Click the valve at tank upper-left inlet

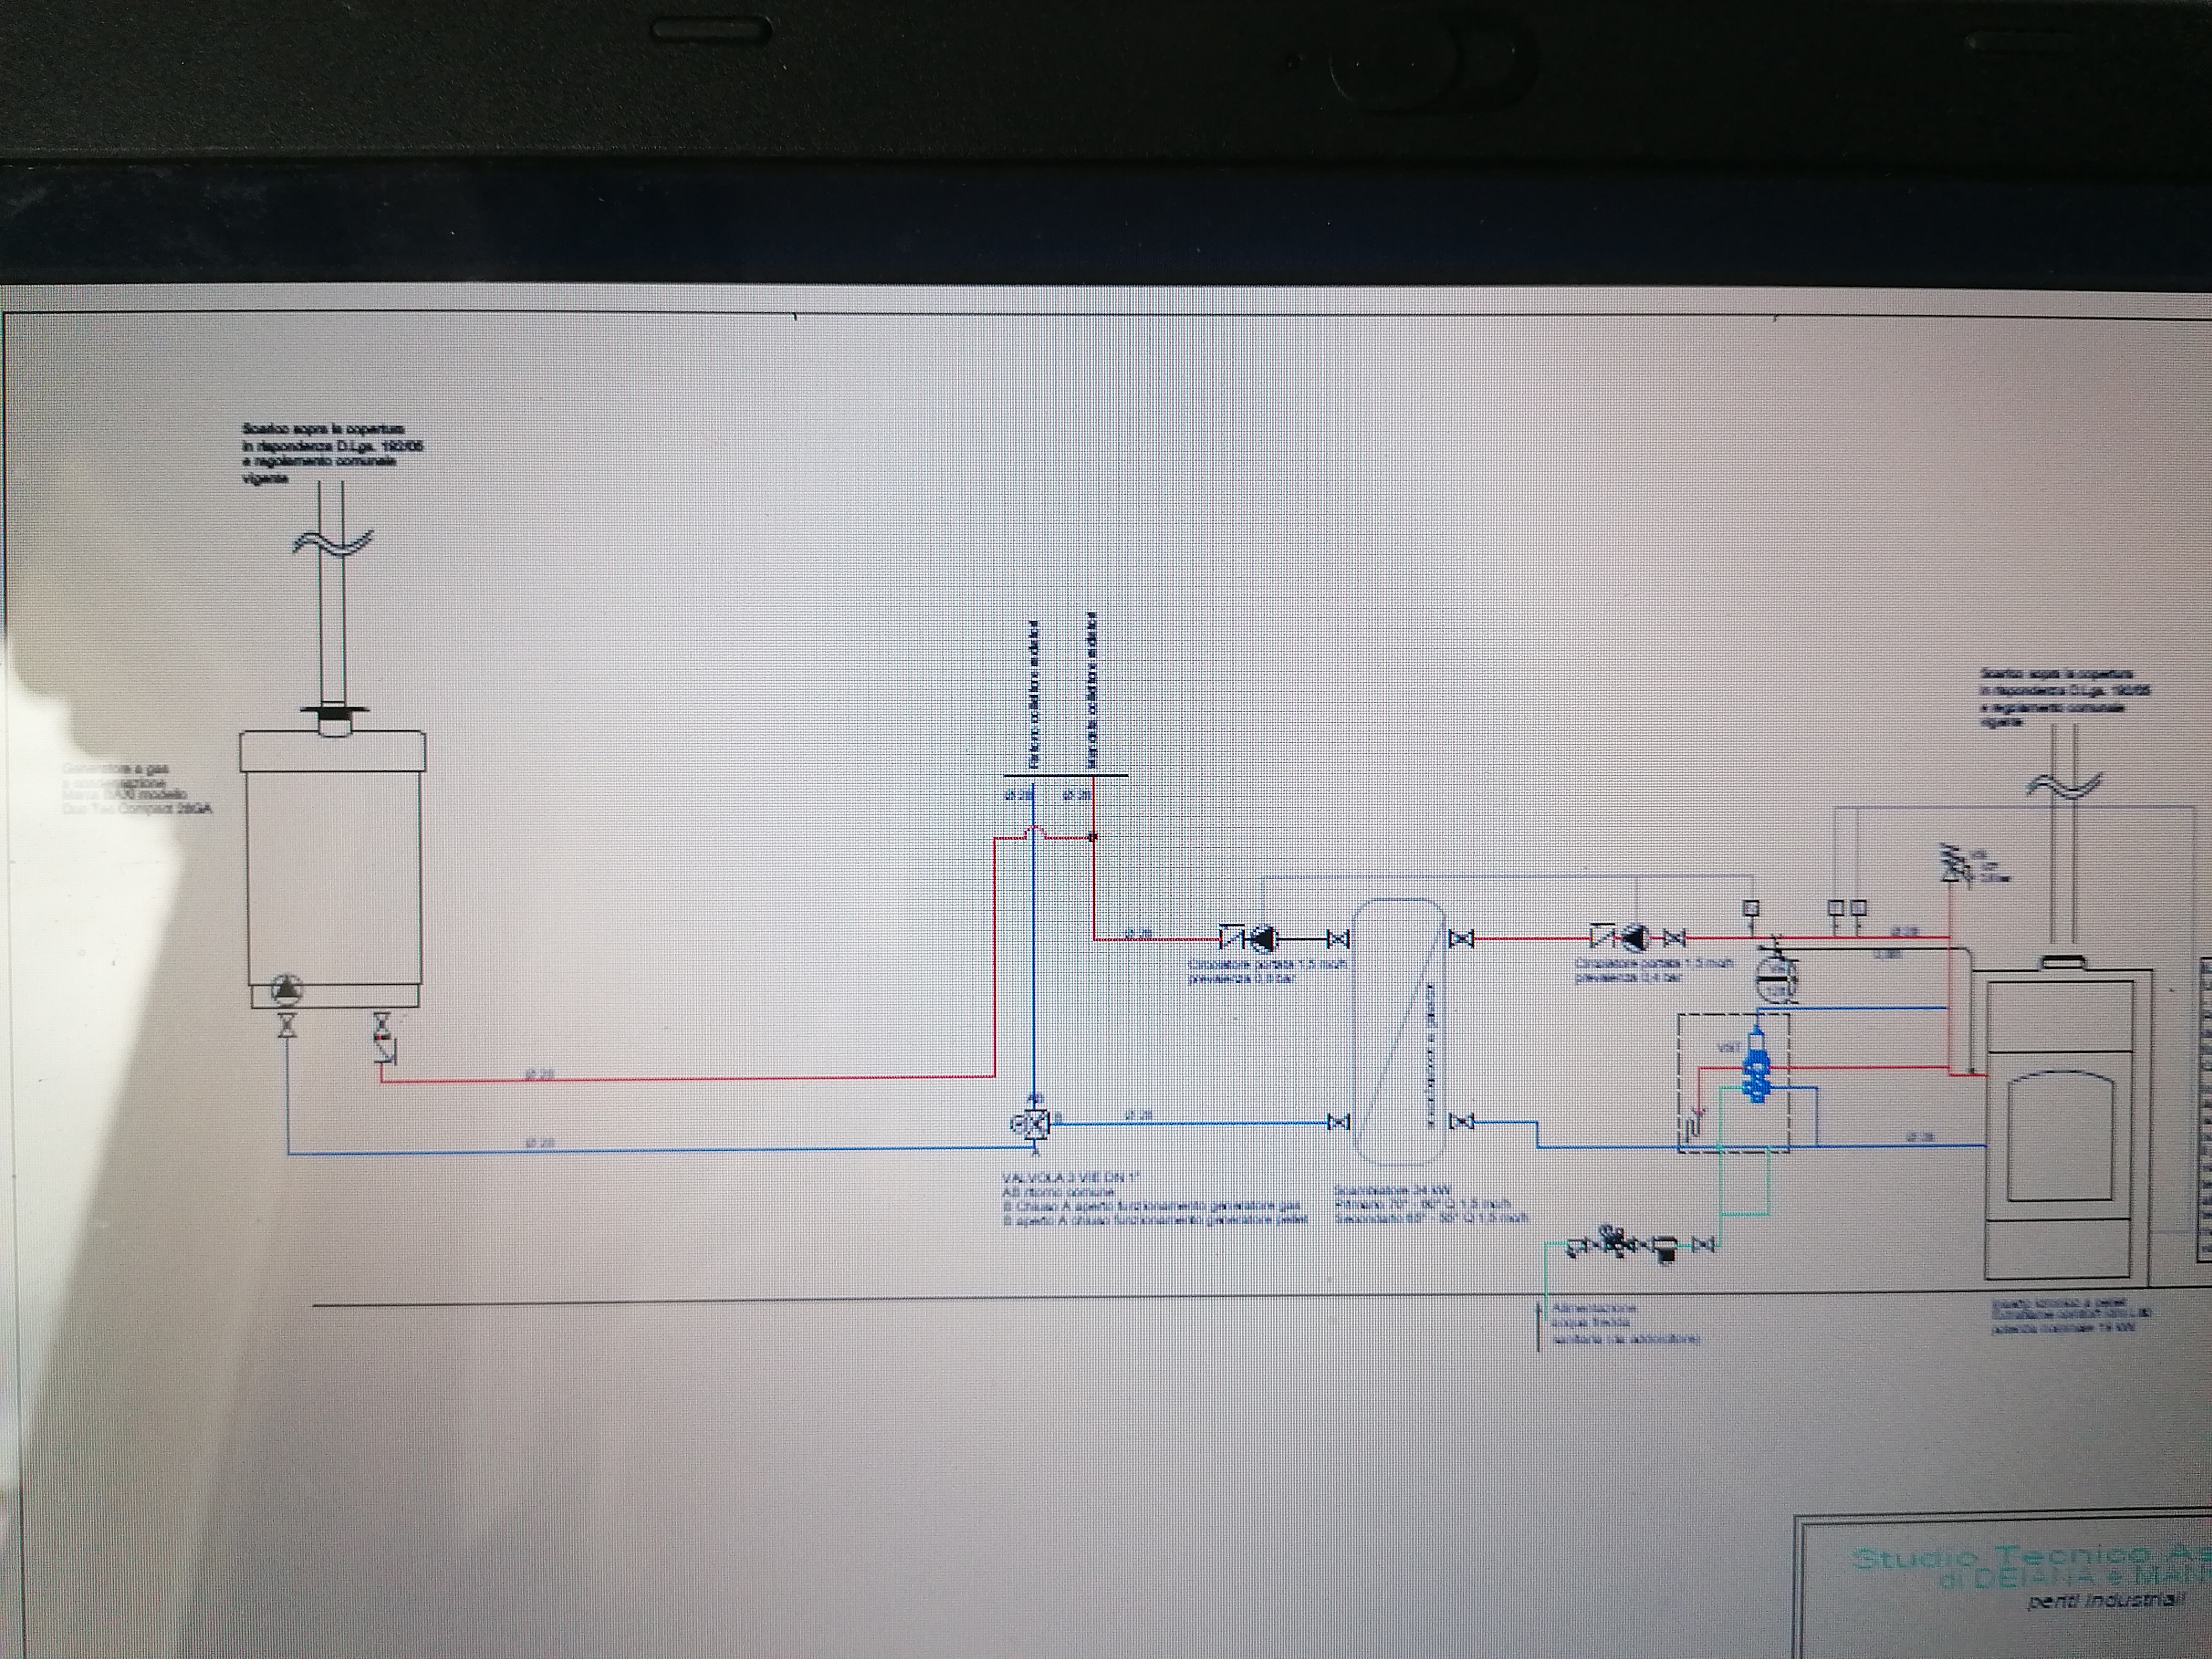(1338, 939)
